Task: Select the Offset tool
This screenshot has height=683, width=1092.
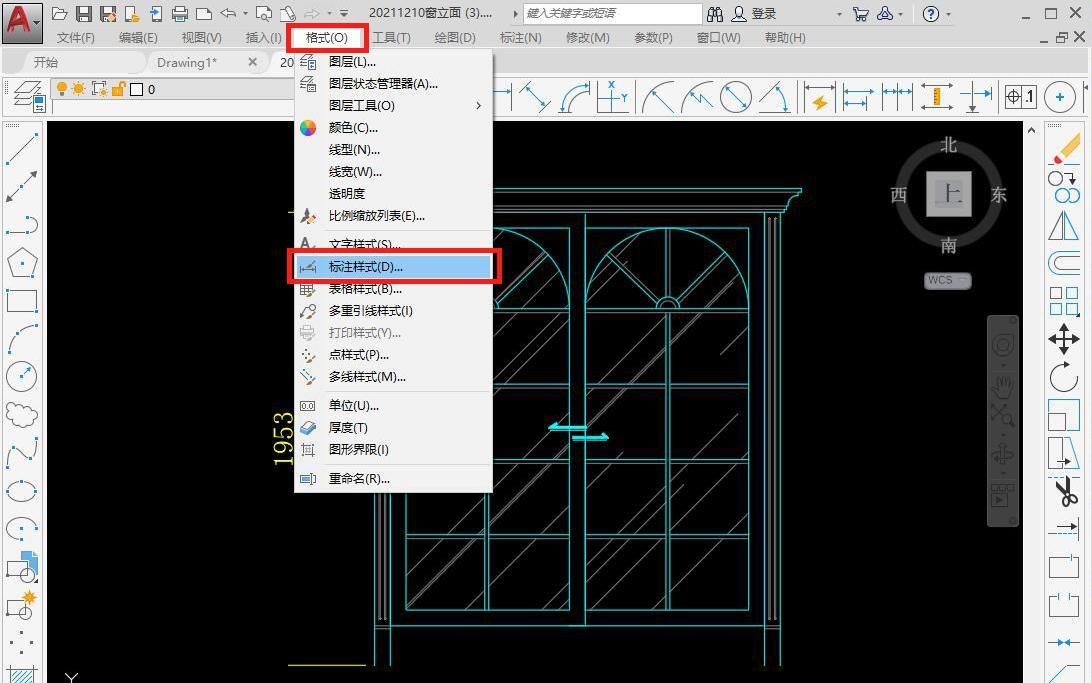Action: (1064, 263)
